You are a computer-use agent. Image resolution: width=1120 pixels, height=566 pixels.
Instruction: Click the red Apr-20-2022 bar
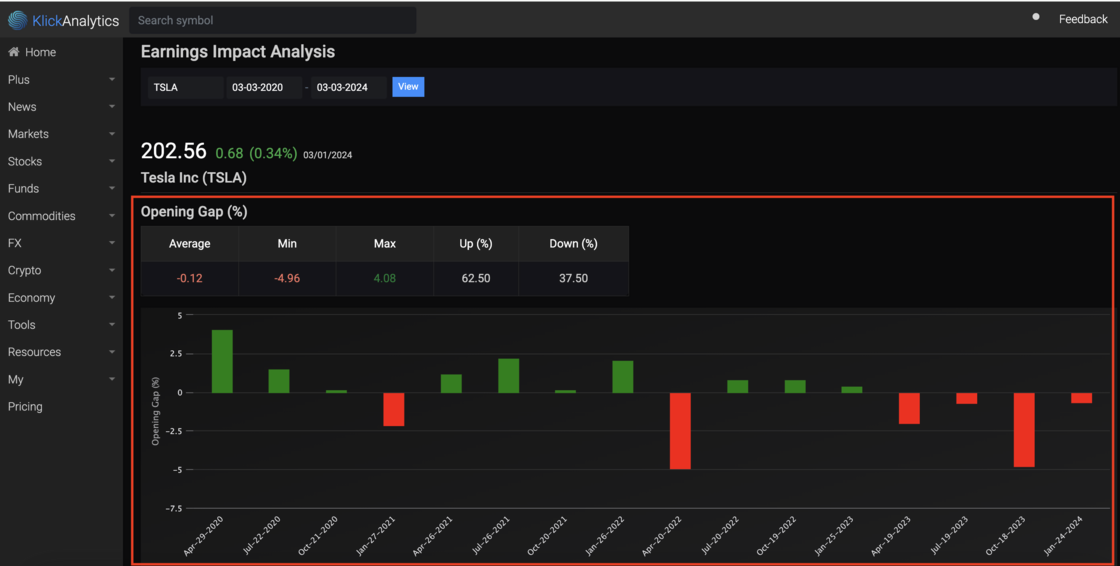click(x=680, y=431)
